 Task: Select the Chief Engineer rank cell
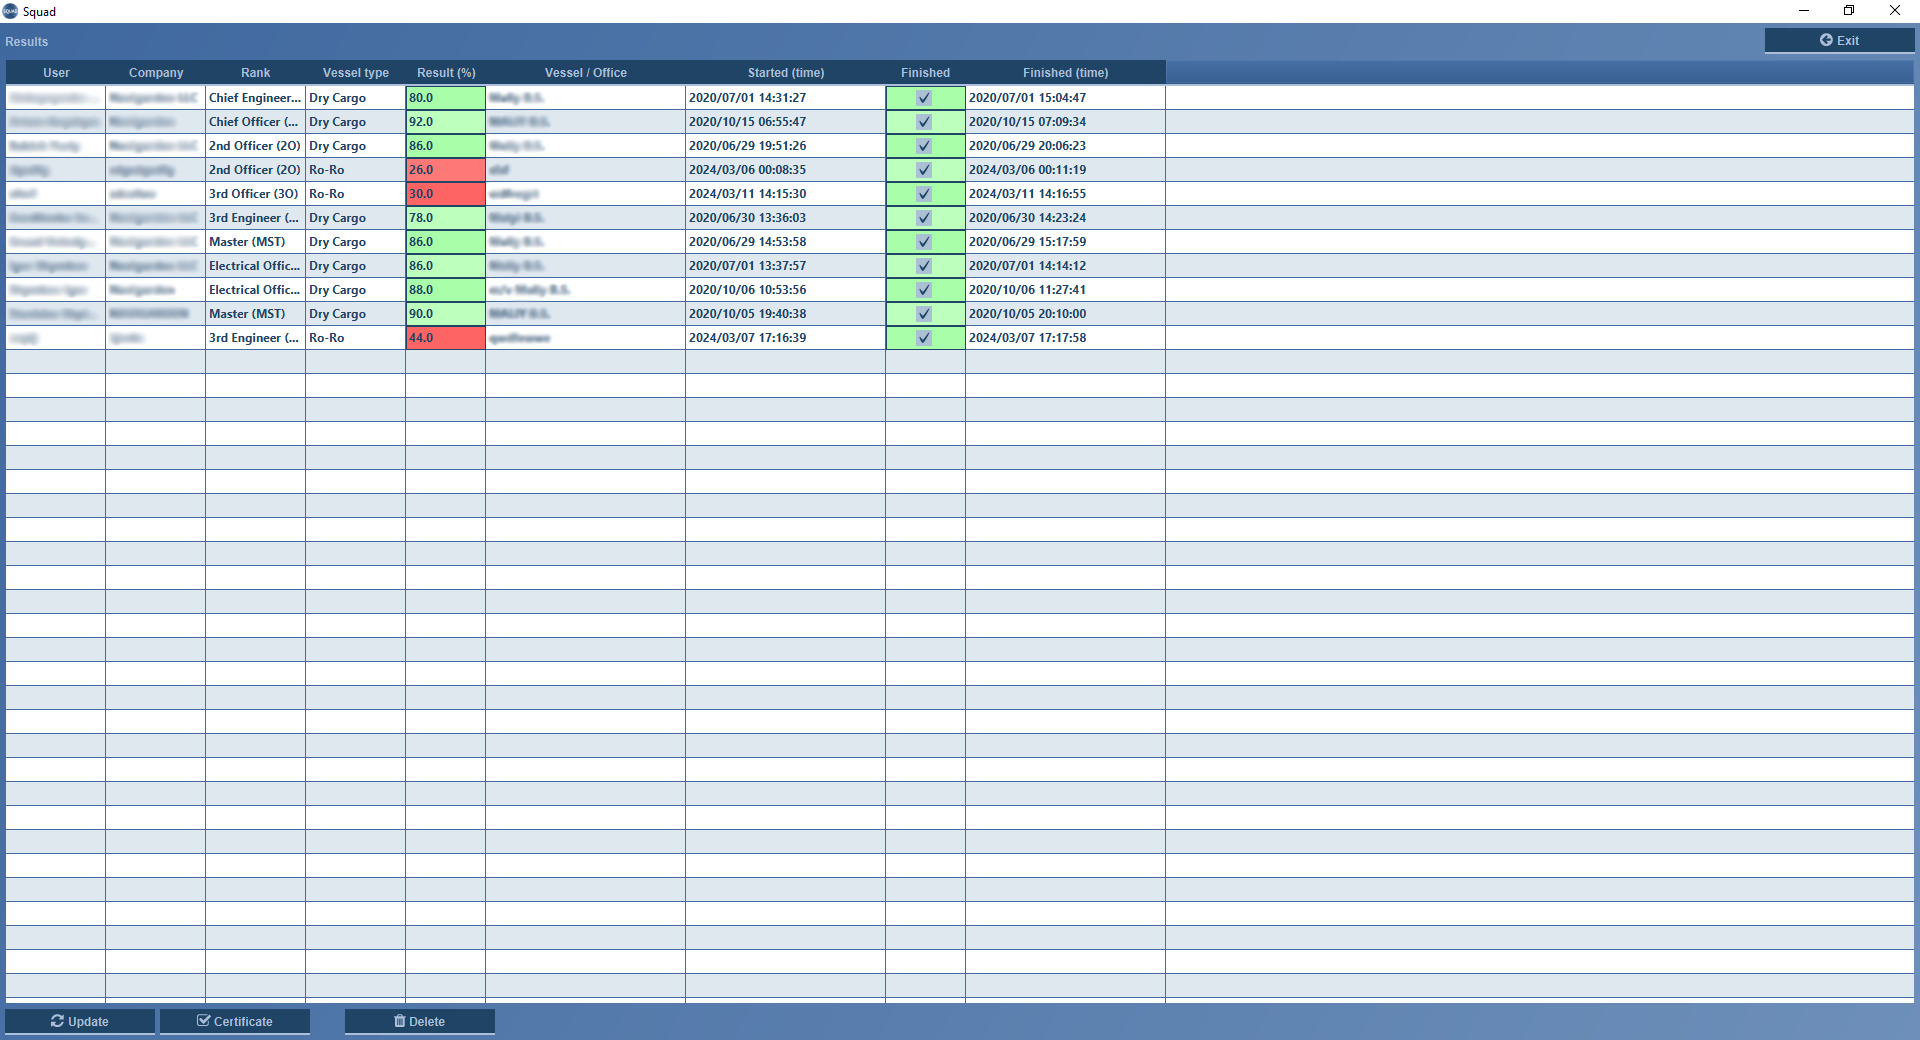(x=255, y=98)
